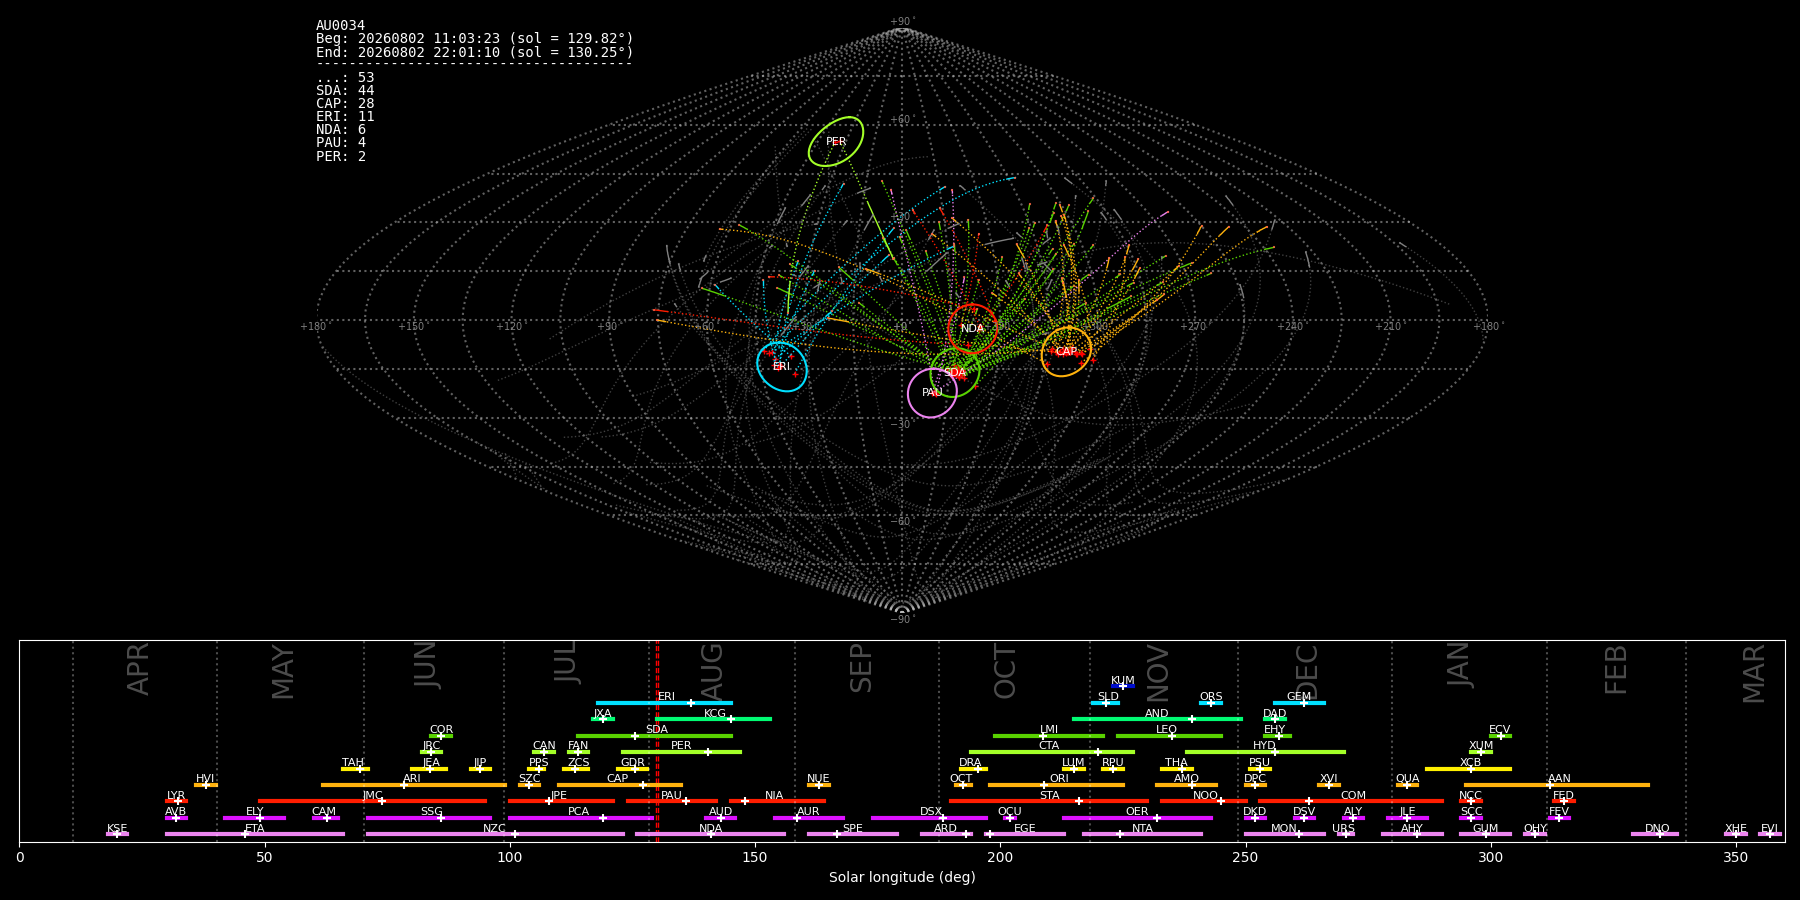The height and width of the screenshot is (900, 1800).
Task: Click the AUG month label
Action: tap(711, 673)
